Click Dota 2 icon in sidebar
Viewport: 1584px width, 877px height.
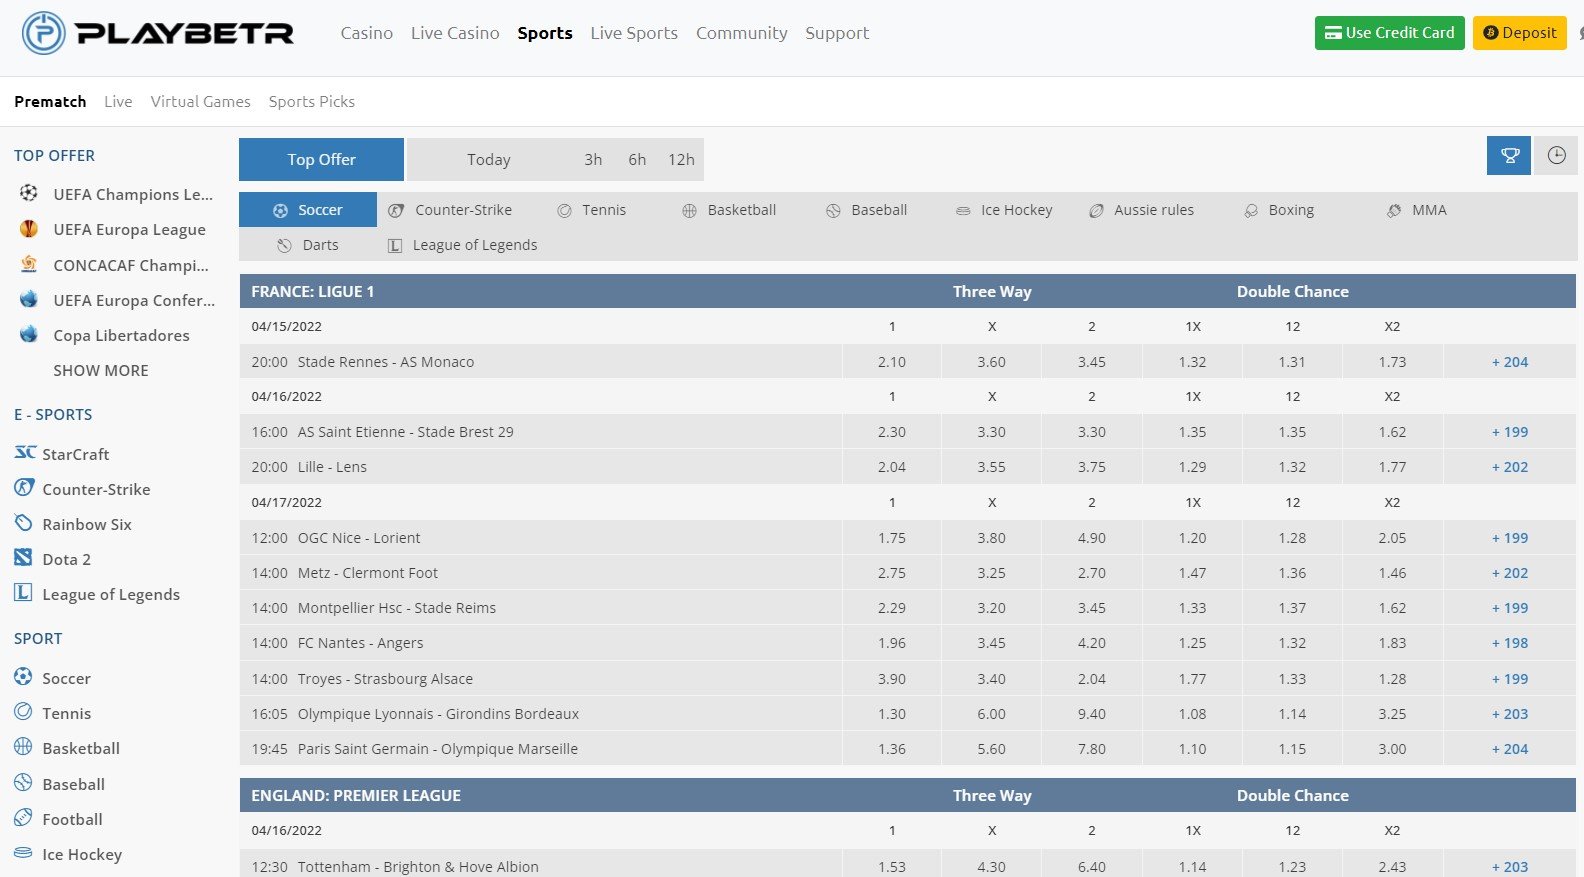[x=24, y=558]
